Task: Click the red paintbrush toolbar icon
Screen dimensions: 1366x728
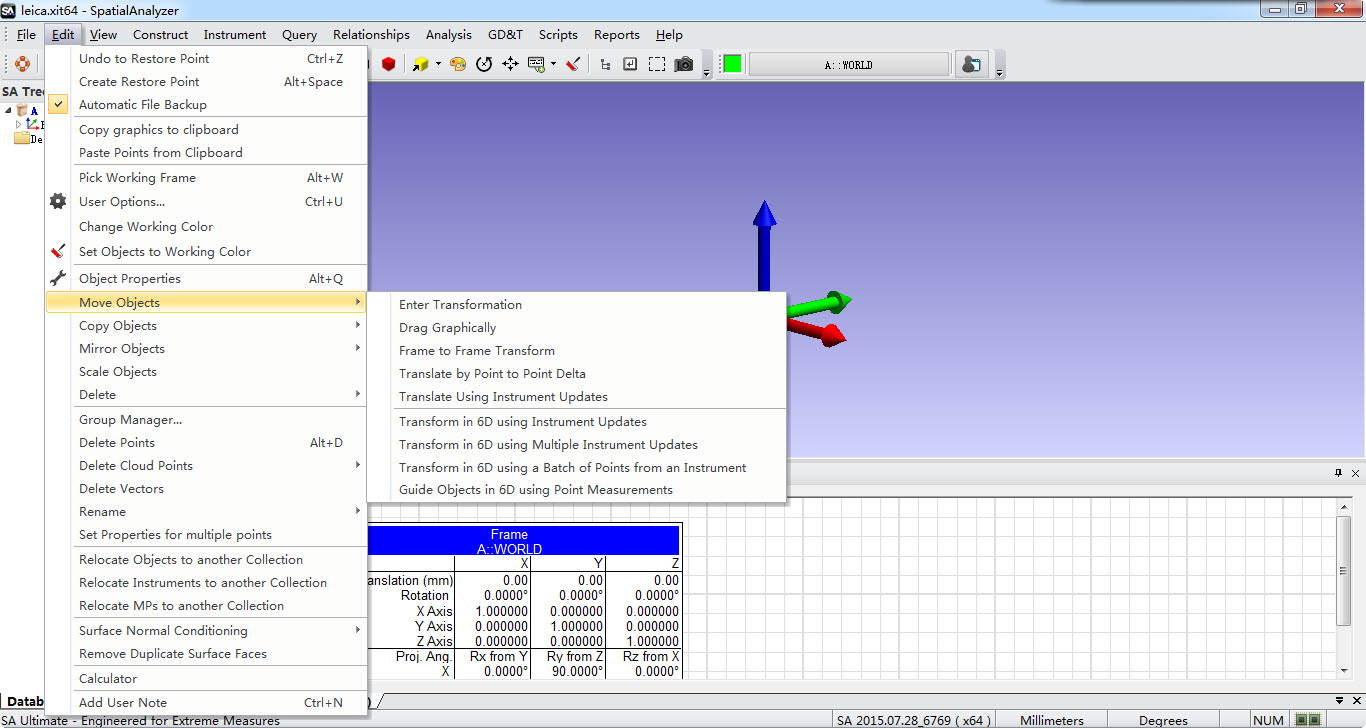Action: tap(573, 64)
